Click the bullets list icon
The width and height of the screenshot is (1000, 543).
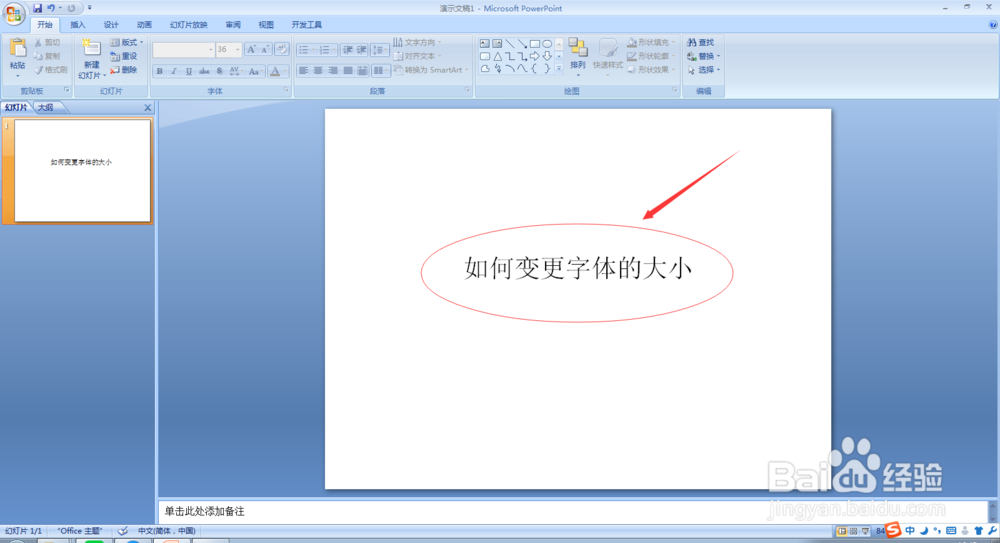(x=304, y=49)
